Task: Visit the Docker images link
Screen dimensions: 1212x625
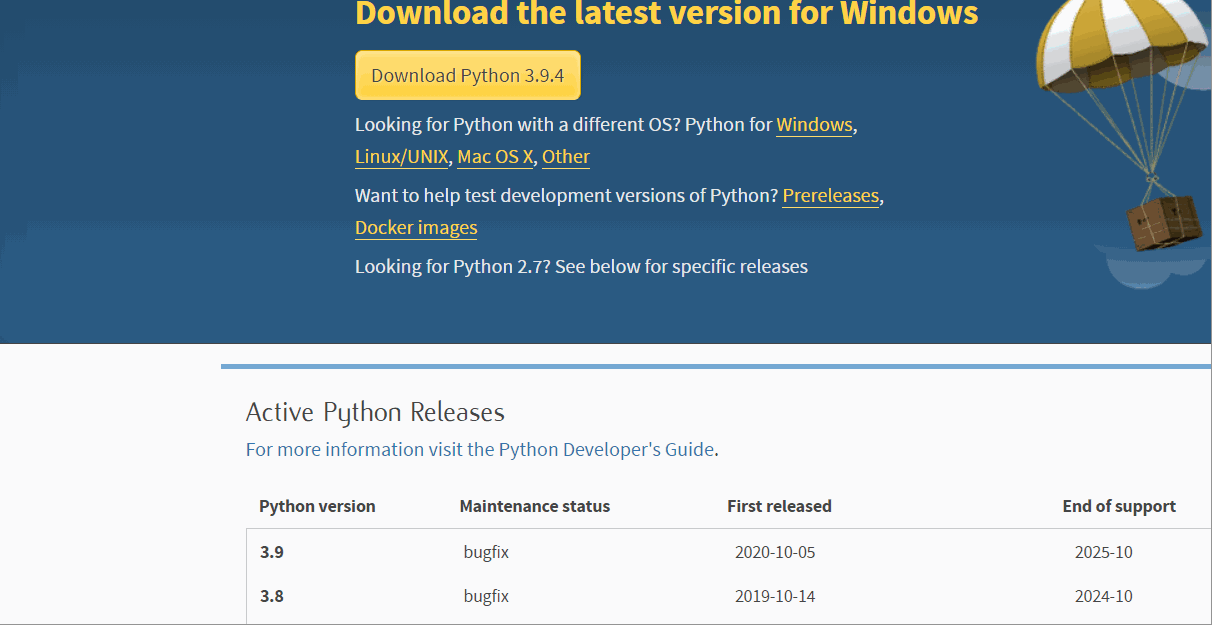Action: (x=416, y=228)
